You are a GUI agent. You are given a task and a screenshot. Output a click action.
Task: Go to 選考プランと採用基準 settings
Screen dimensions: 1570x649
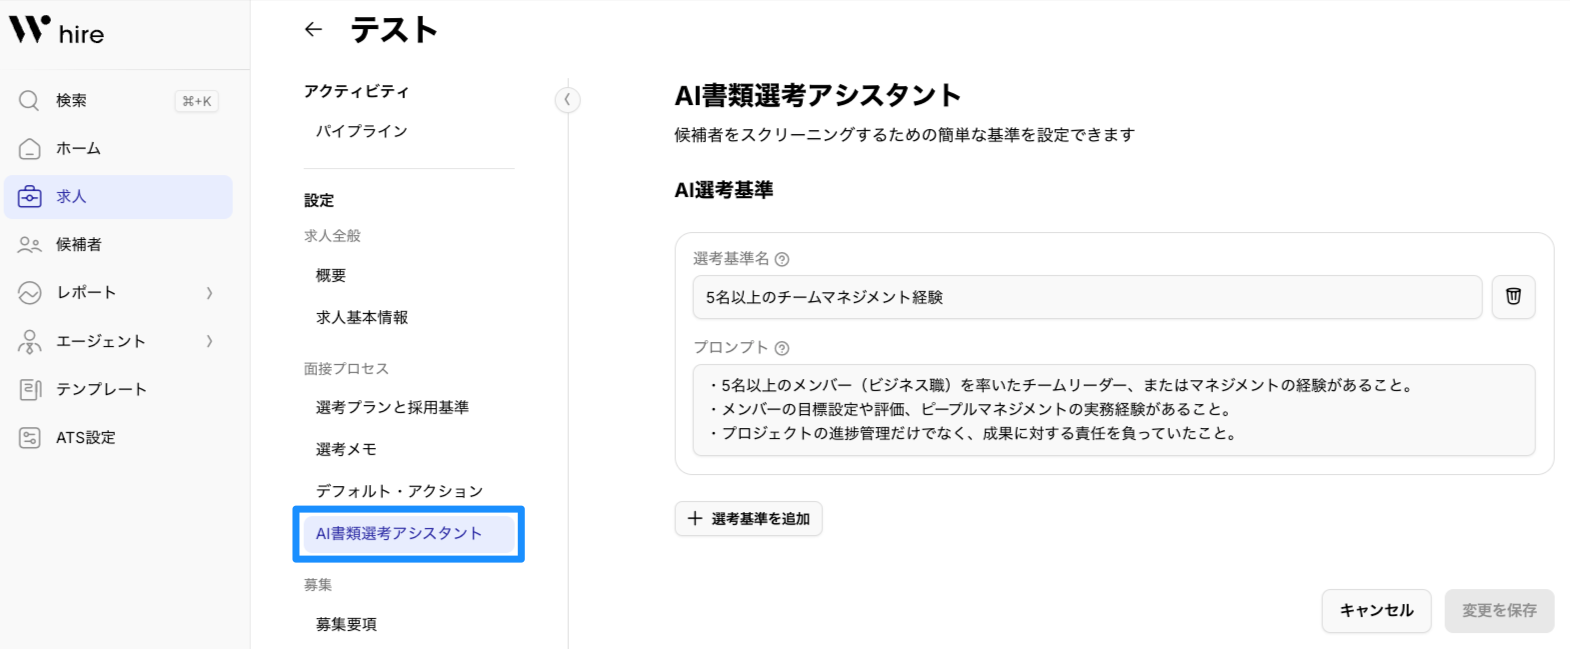(392, 407)
